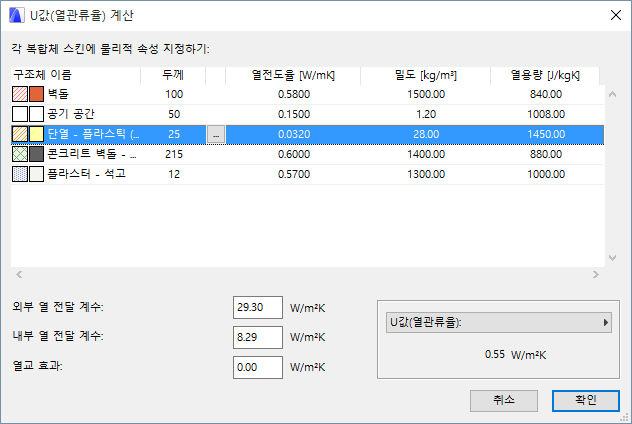Image resolution: width=632 pixels, height=424 pixels.
Task: Click the brick (벽돌) hatch pattern icon
Action: pyautogui.click(x=20, y=93)
